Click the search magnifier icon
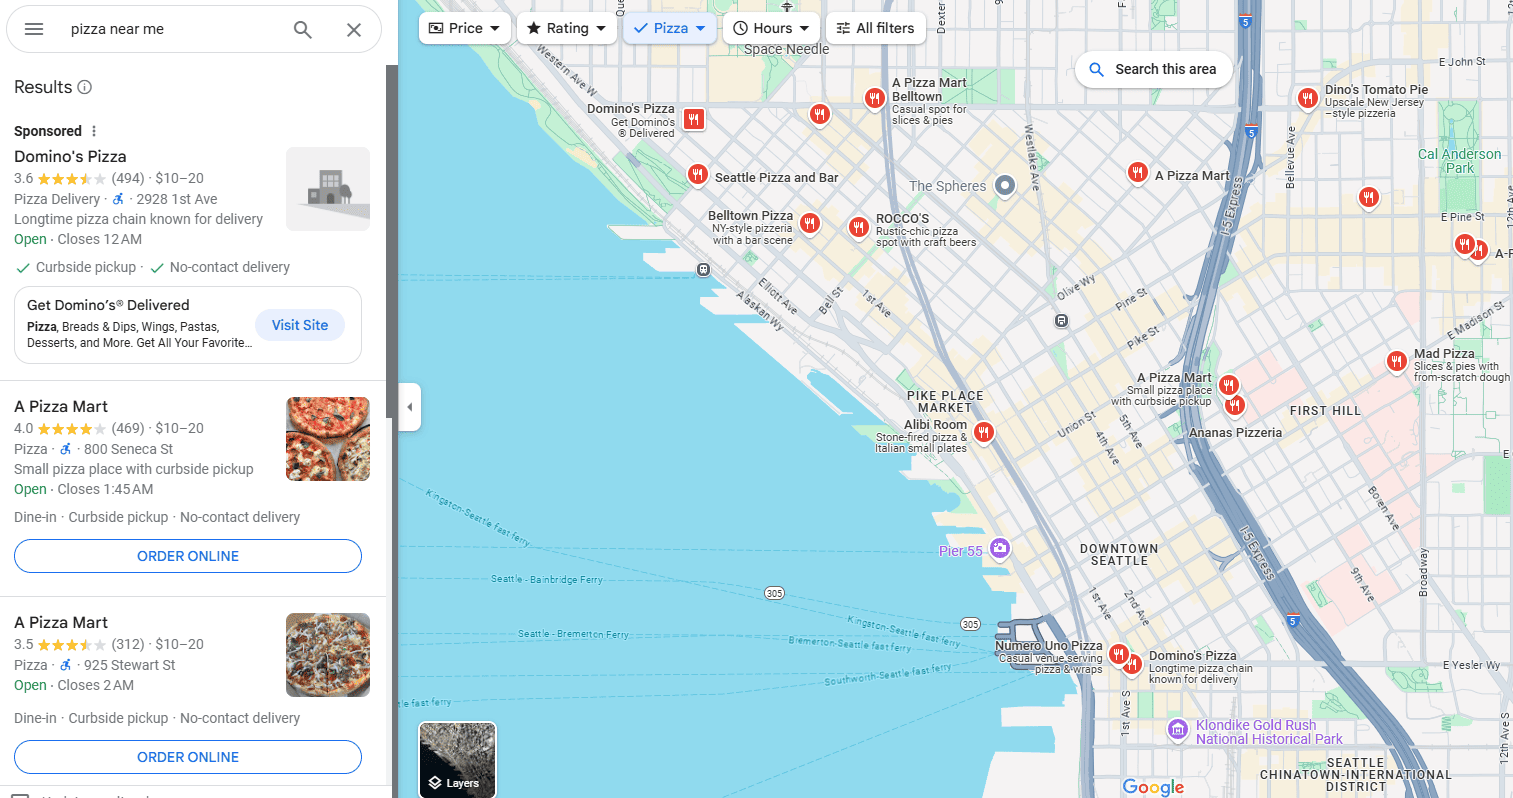The height and width of the screenshot is (798, 1513). point(303,29)
